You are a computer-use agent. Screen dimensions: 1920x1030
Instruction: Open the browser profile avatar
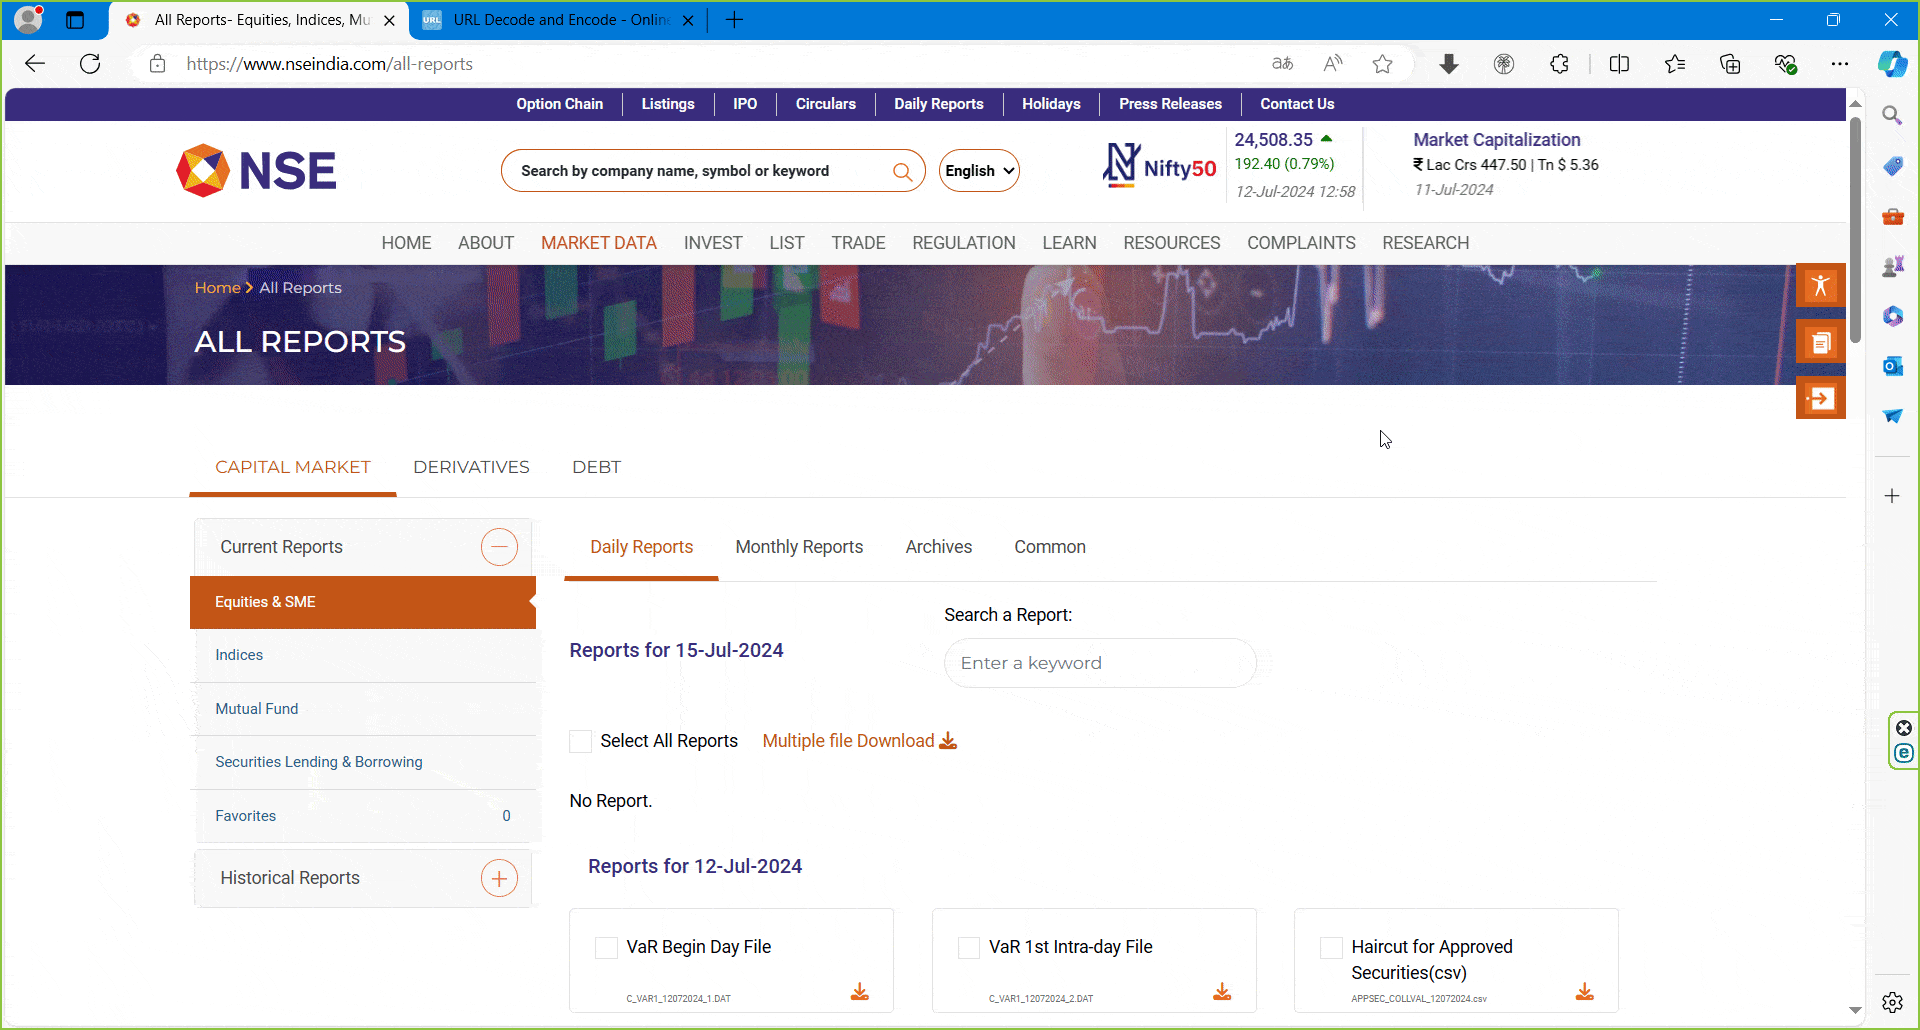pos(29,20)
